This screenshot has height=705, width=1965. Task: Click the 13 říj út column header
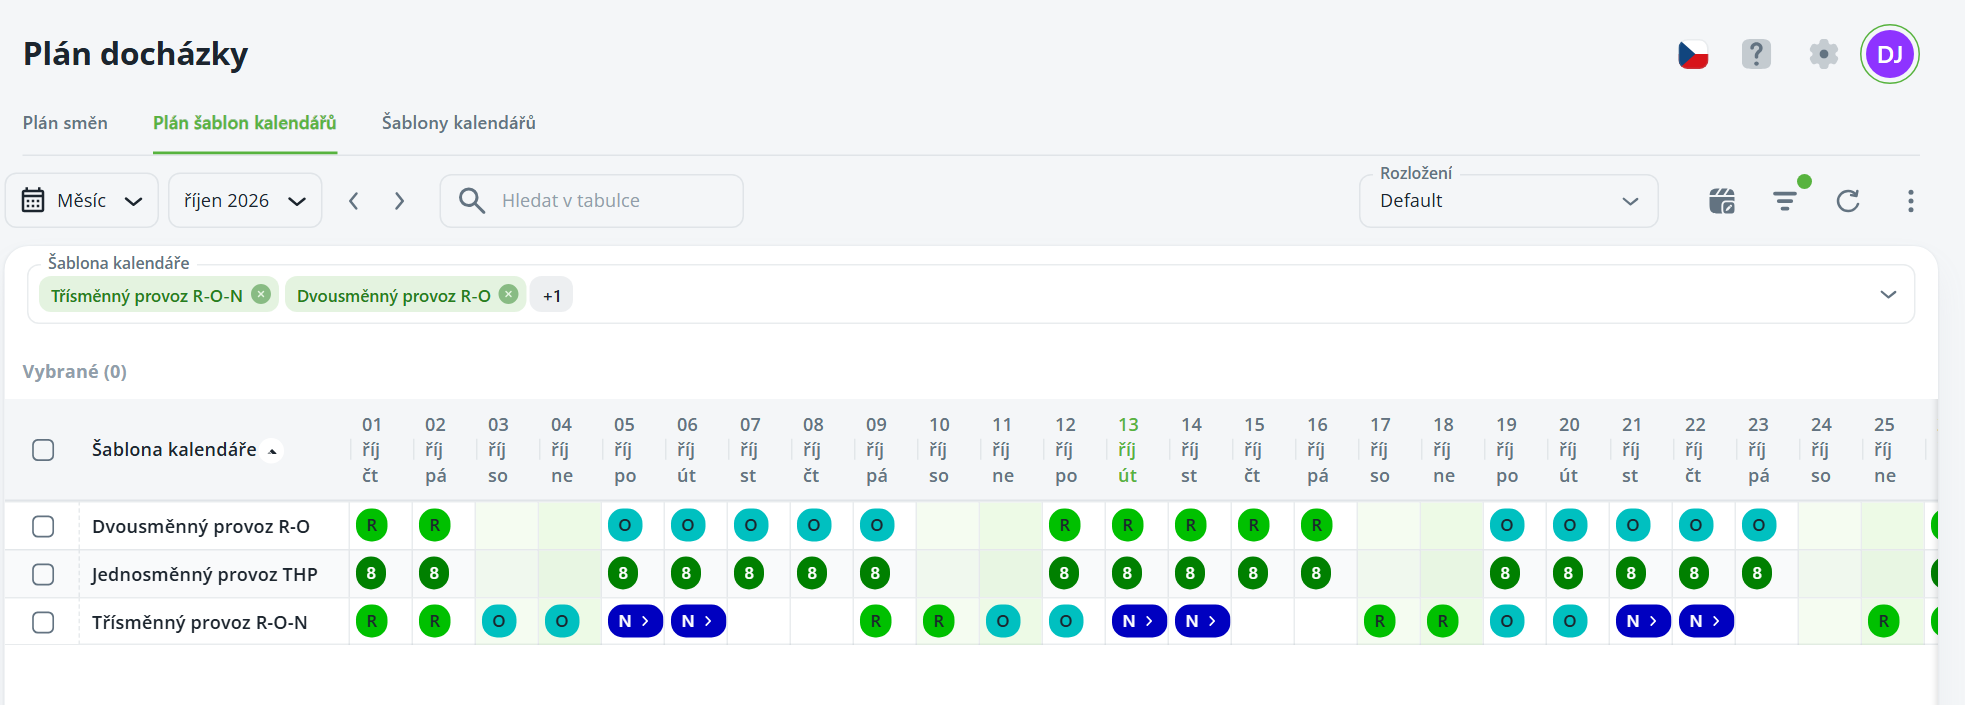(1128, 450)
